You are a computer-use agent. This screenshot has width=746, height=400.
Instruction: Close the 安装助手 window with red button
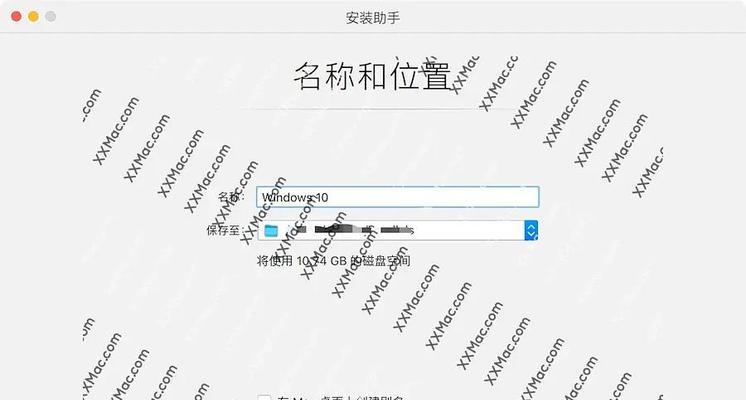tap(16, 17)
